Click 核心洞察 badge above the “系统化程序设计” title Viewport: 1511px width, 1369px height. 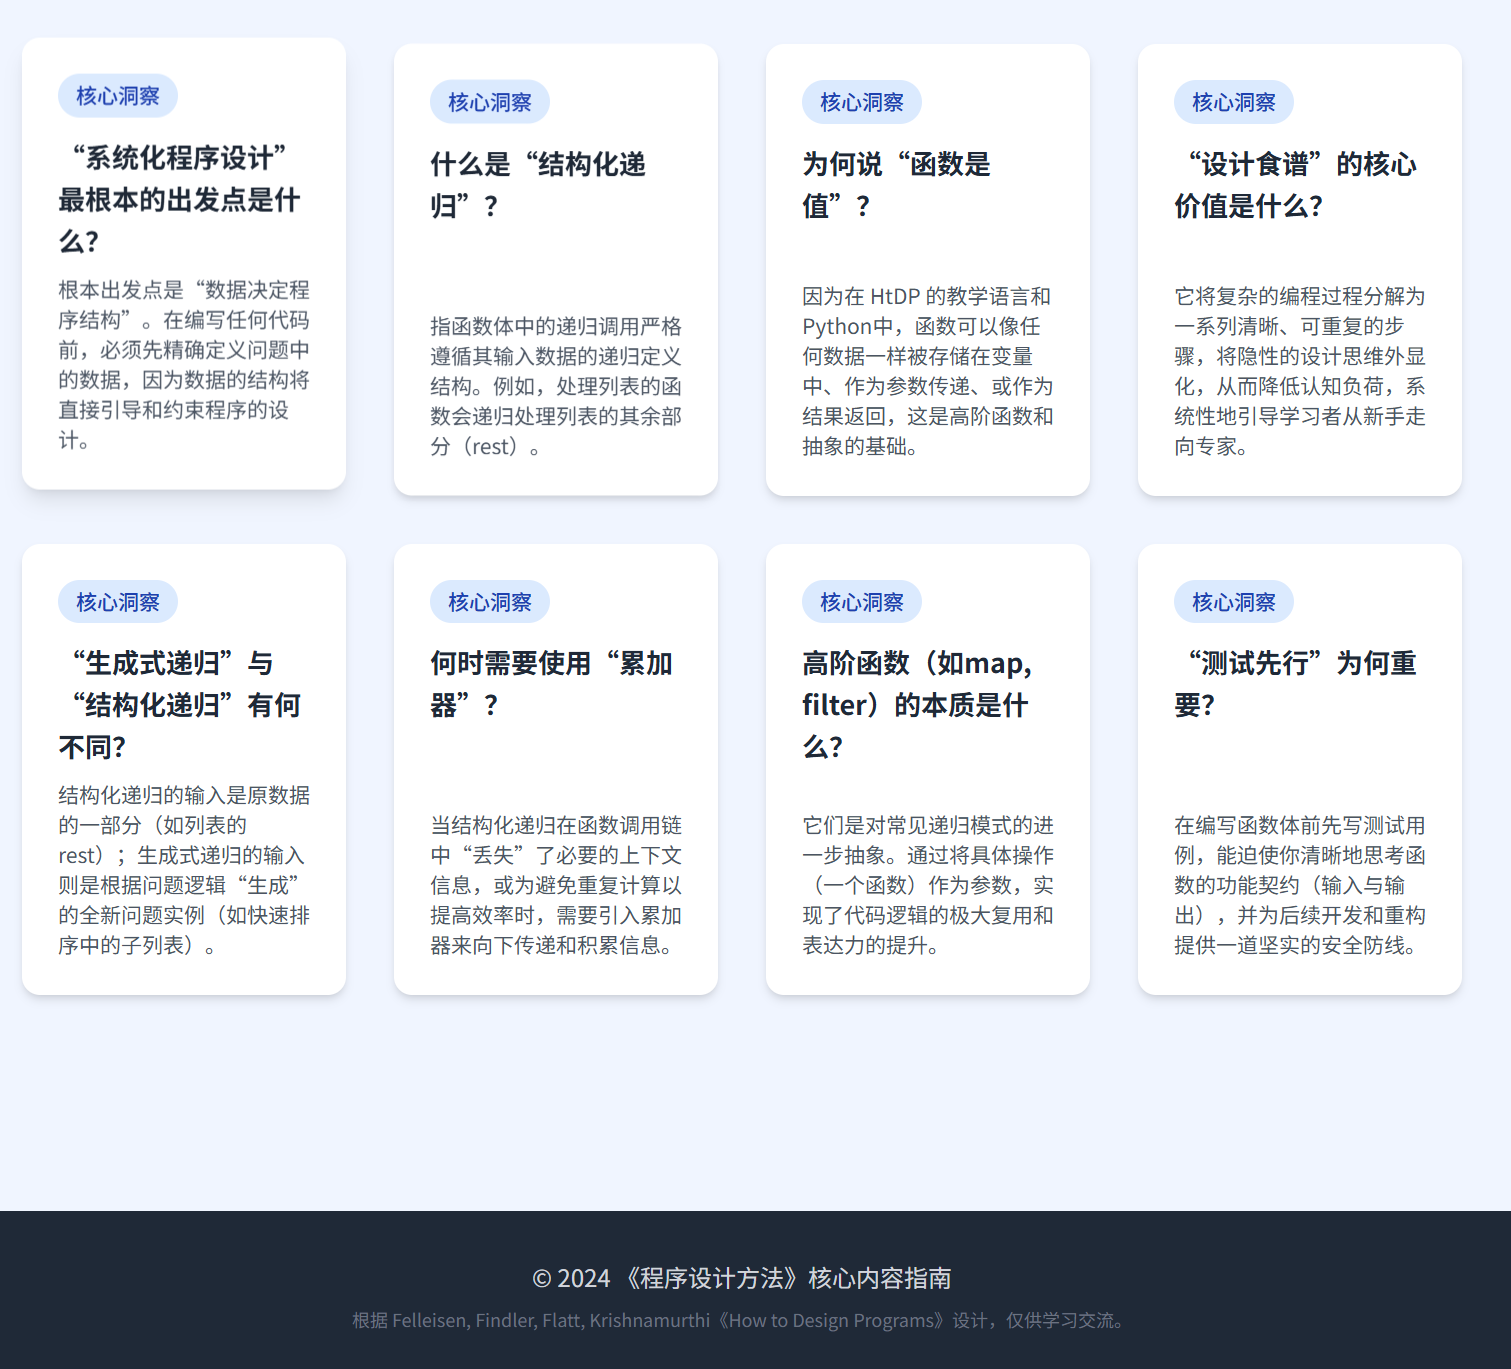(x=118, y=96)
